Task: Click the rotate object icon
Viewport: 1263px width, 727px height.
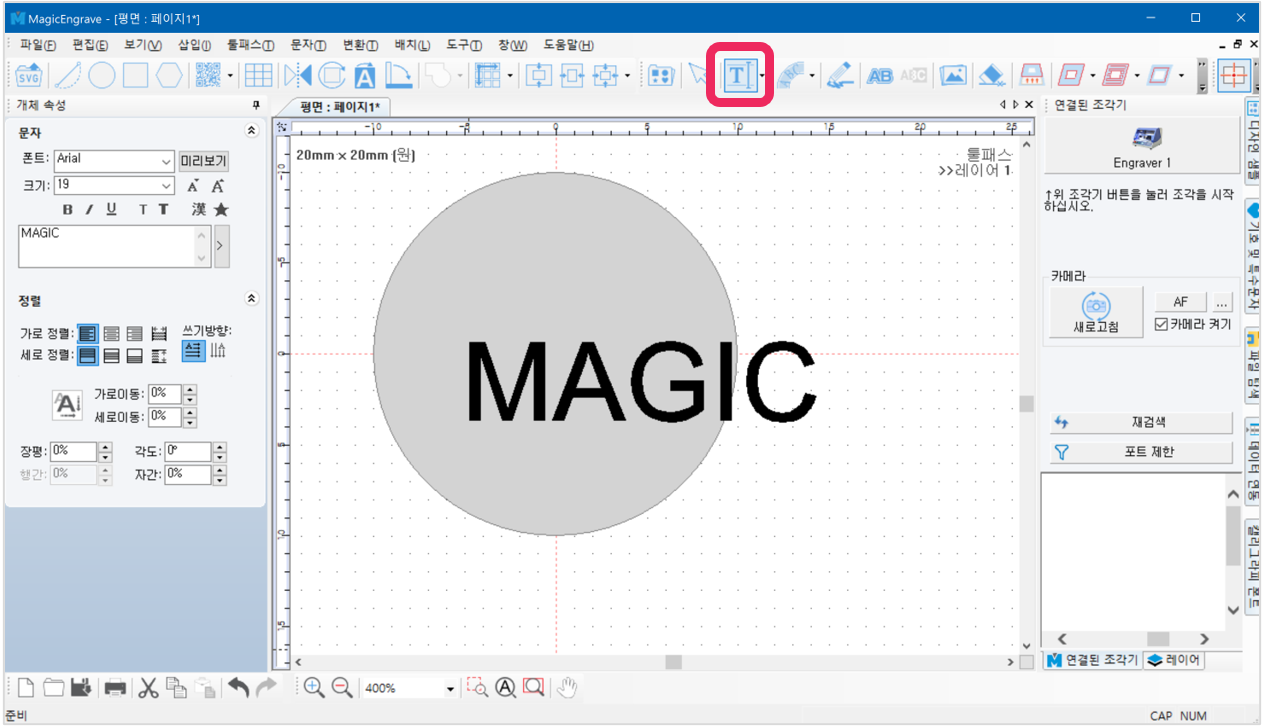Action: [331, 75]
